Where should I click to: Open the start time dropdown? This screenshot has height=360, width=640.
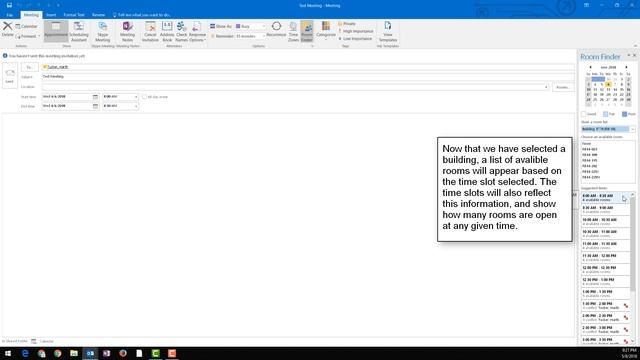tap(136, 97)
